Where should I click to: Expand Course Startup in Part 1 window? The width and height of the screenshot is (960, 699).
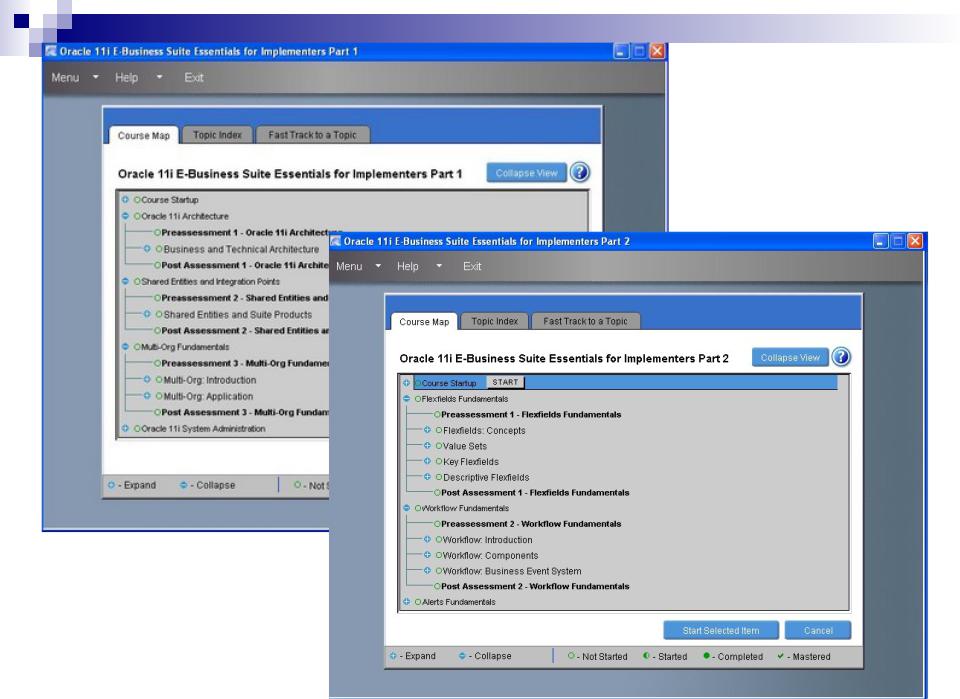(x=126, y=200)
